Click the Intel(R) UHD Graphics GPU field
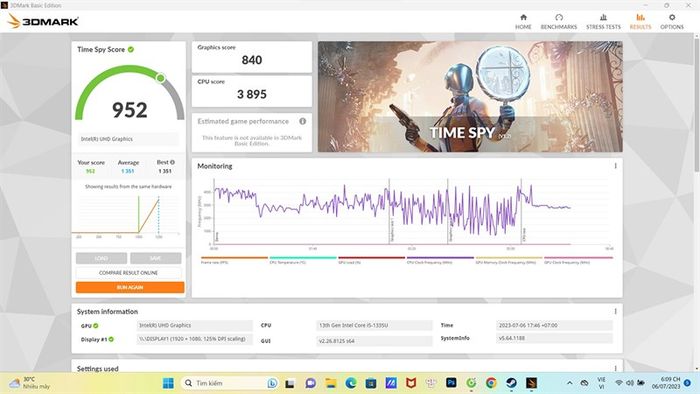700x394 pixels. coord(194,325)
